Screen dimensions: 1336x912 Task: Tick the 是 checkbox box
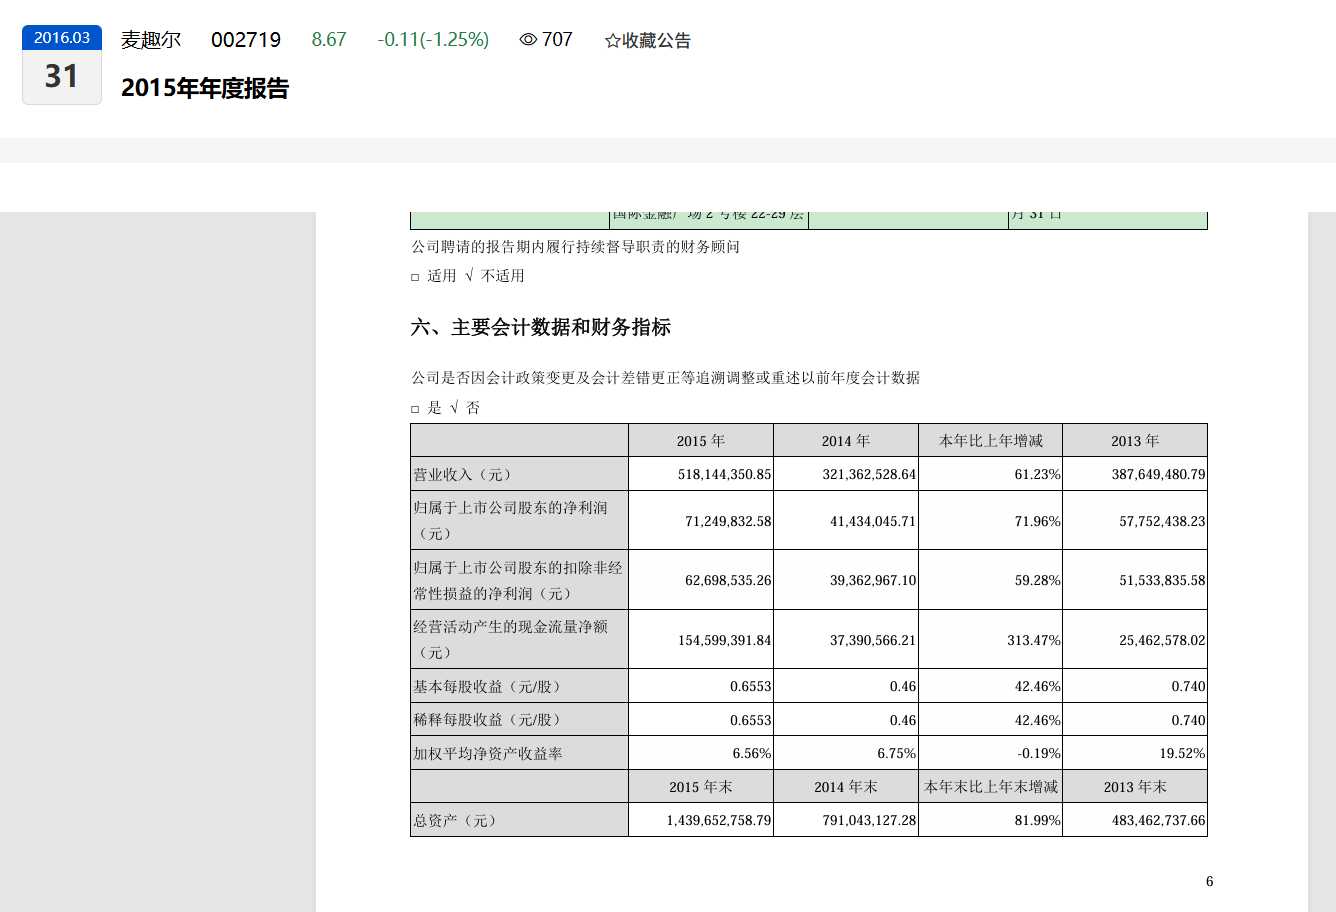pos(415,409)
